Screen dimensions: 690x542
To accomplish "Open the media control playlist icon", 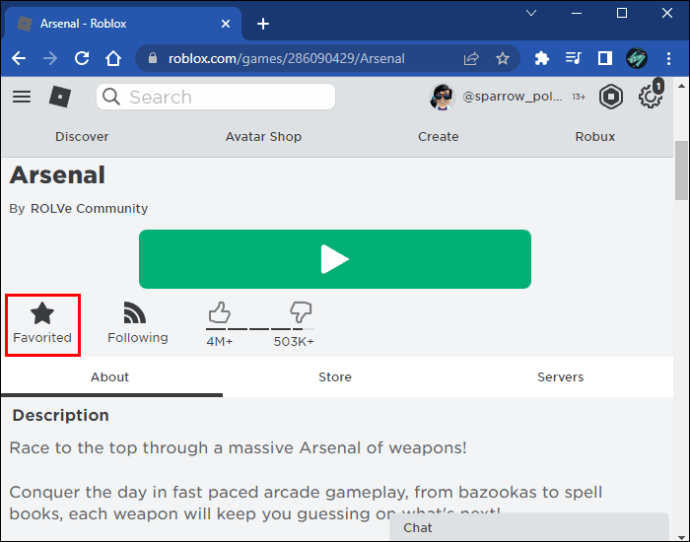I will [x=573, y=58].
